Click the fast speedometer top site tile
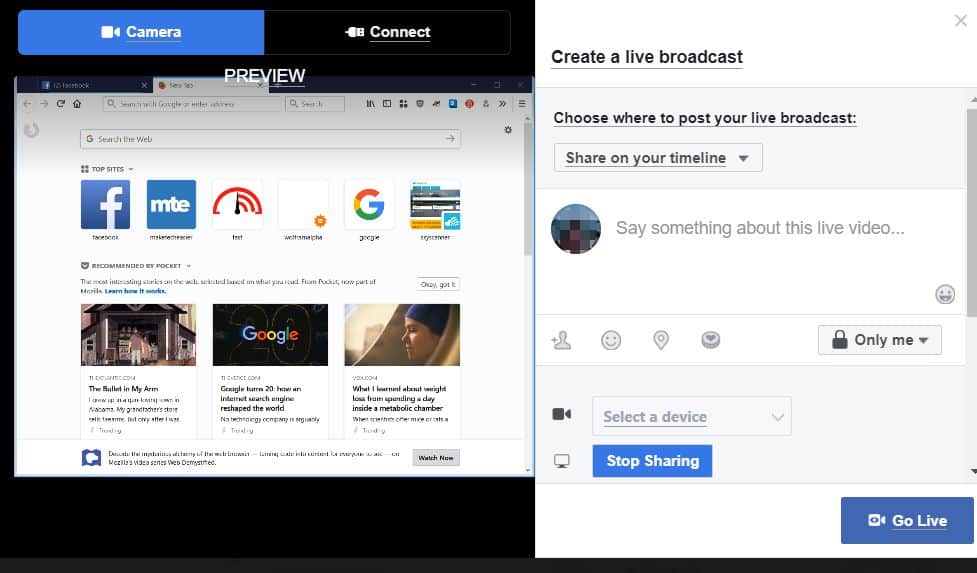Screen dimensions: 977x573 tap(237, 205)
